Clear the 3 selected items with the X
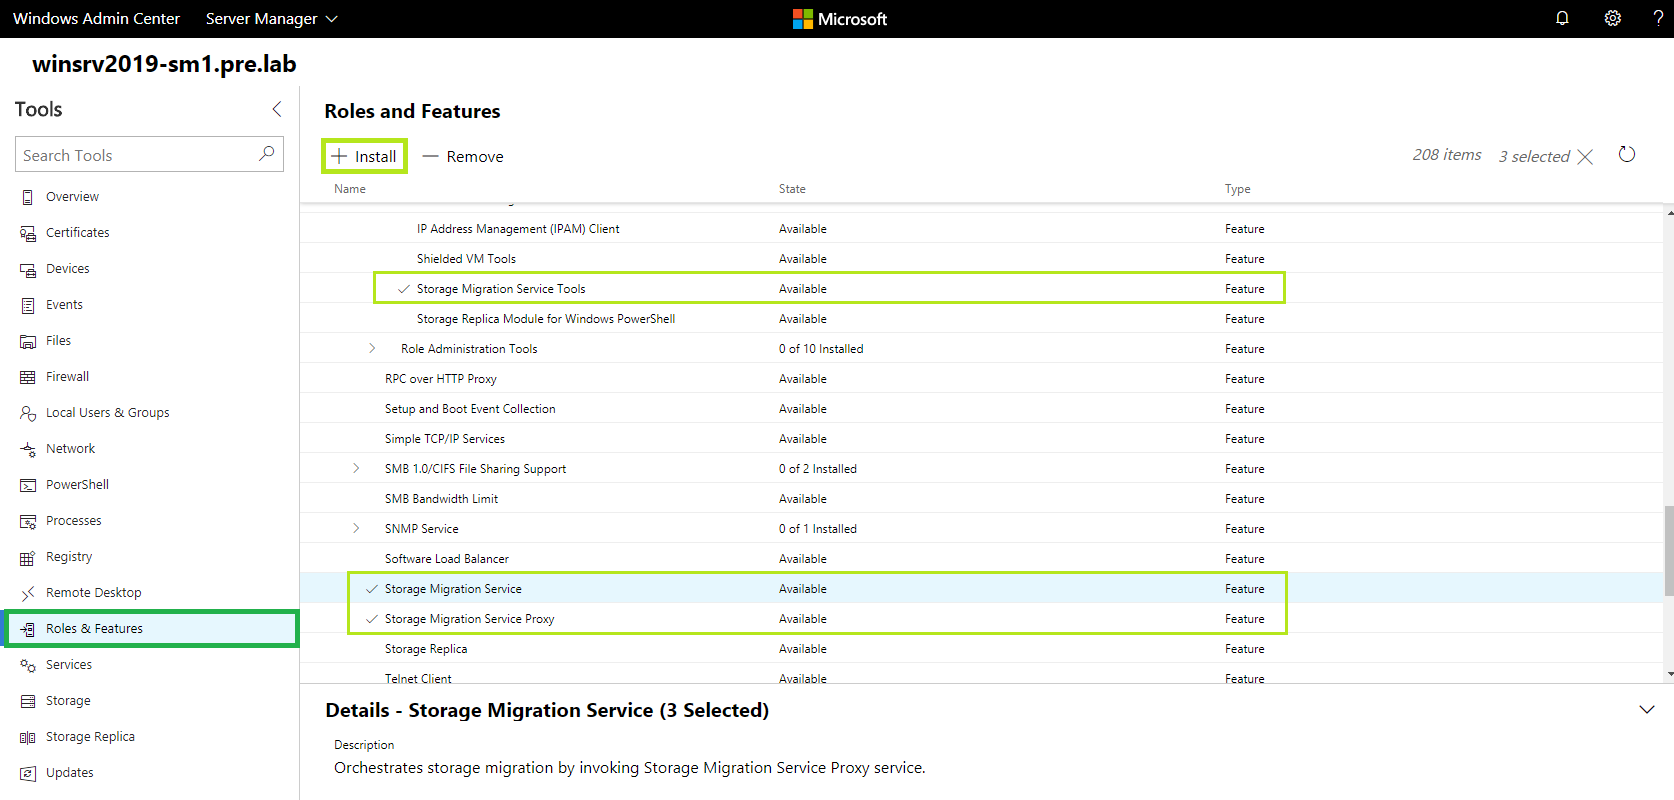This screenshot has height=800, width=1674. tap(1585, 157)
